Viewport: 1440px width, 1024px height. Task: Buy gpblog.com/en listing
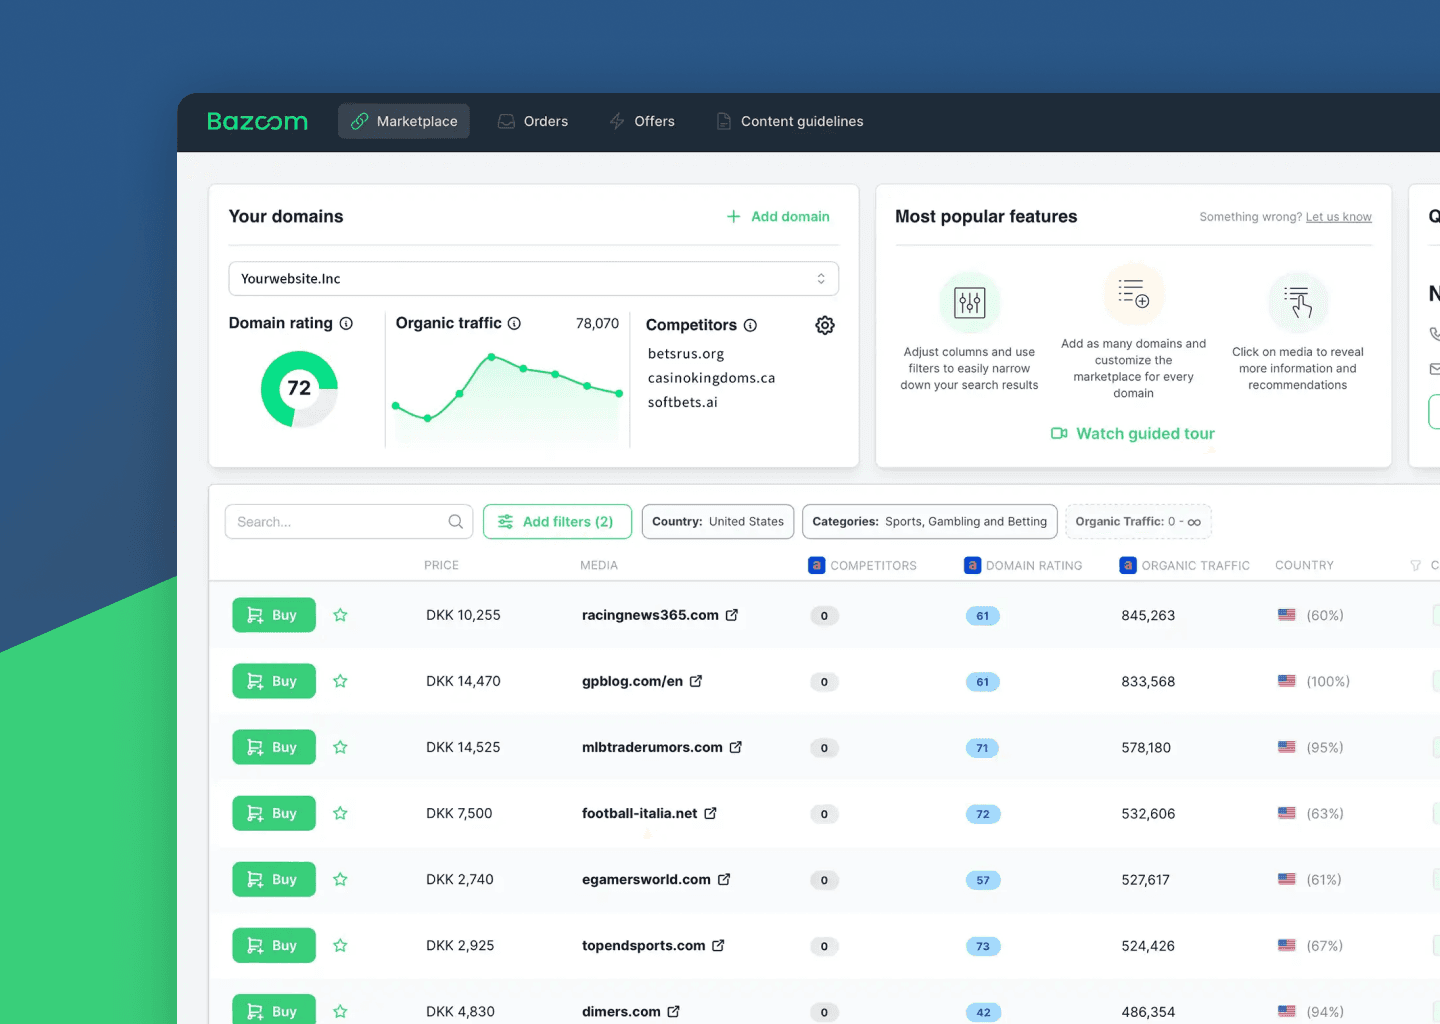(274, 681)
